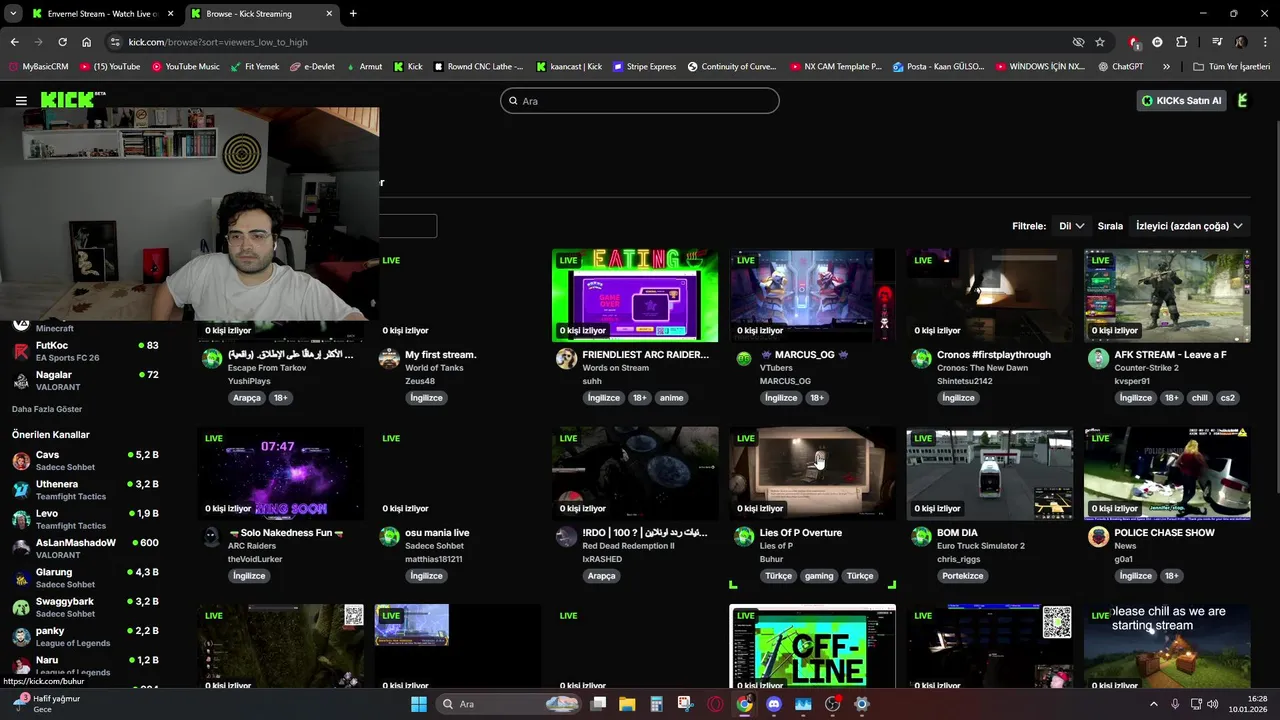Open MARCUS_OG channel avatar
This screenshot has height=720, width=1280.
pyautogui.click(x=744, y=359)
